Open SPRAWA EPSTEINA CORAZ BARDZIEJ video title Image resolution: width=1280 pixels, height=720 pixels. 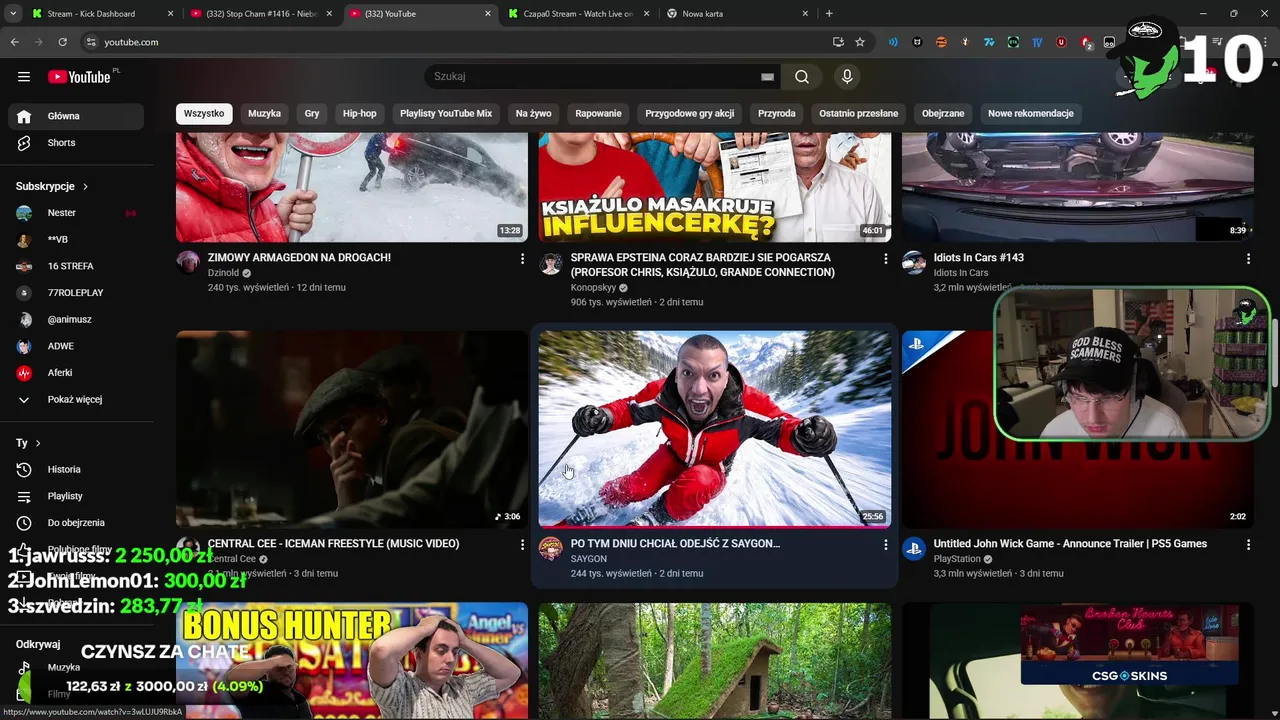point(703,265)
